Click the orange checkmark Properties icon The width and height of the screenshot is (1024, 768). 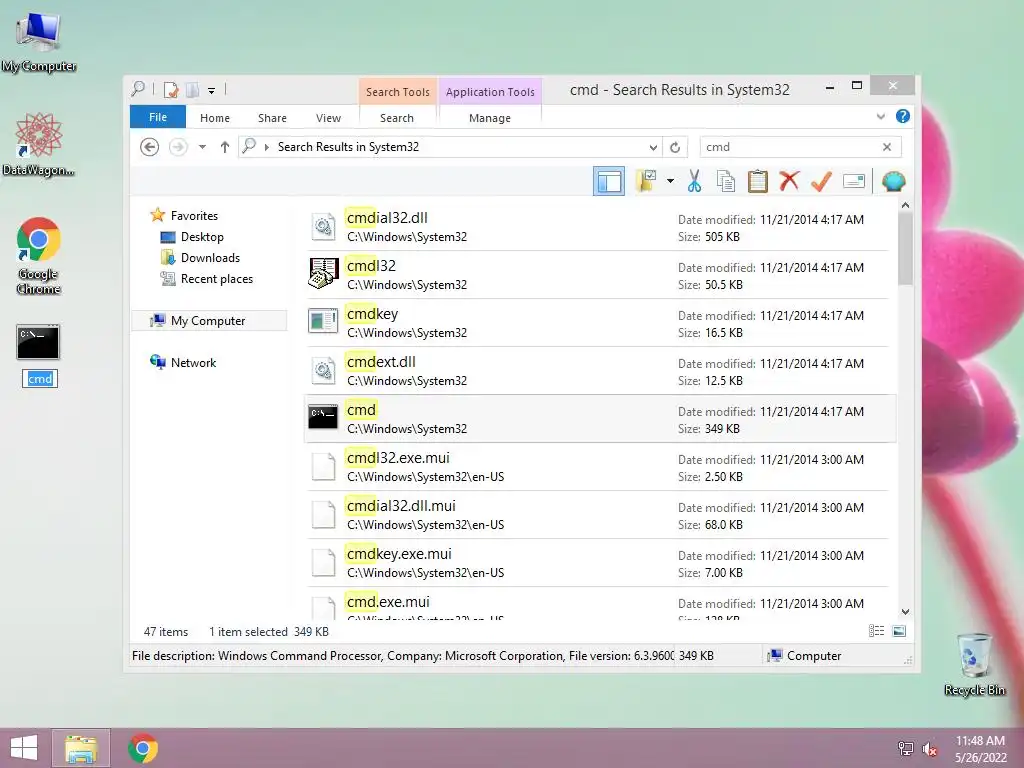[x=821, y=182]
